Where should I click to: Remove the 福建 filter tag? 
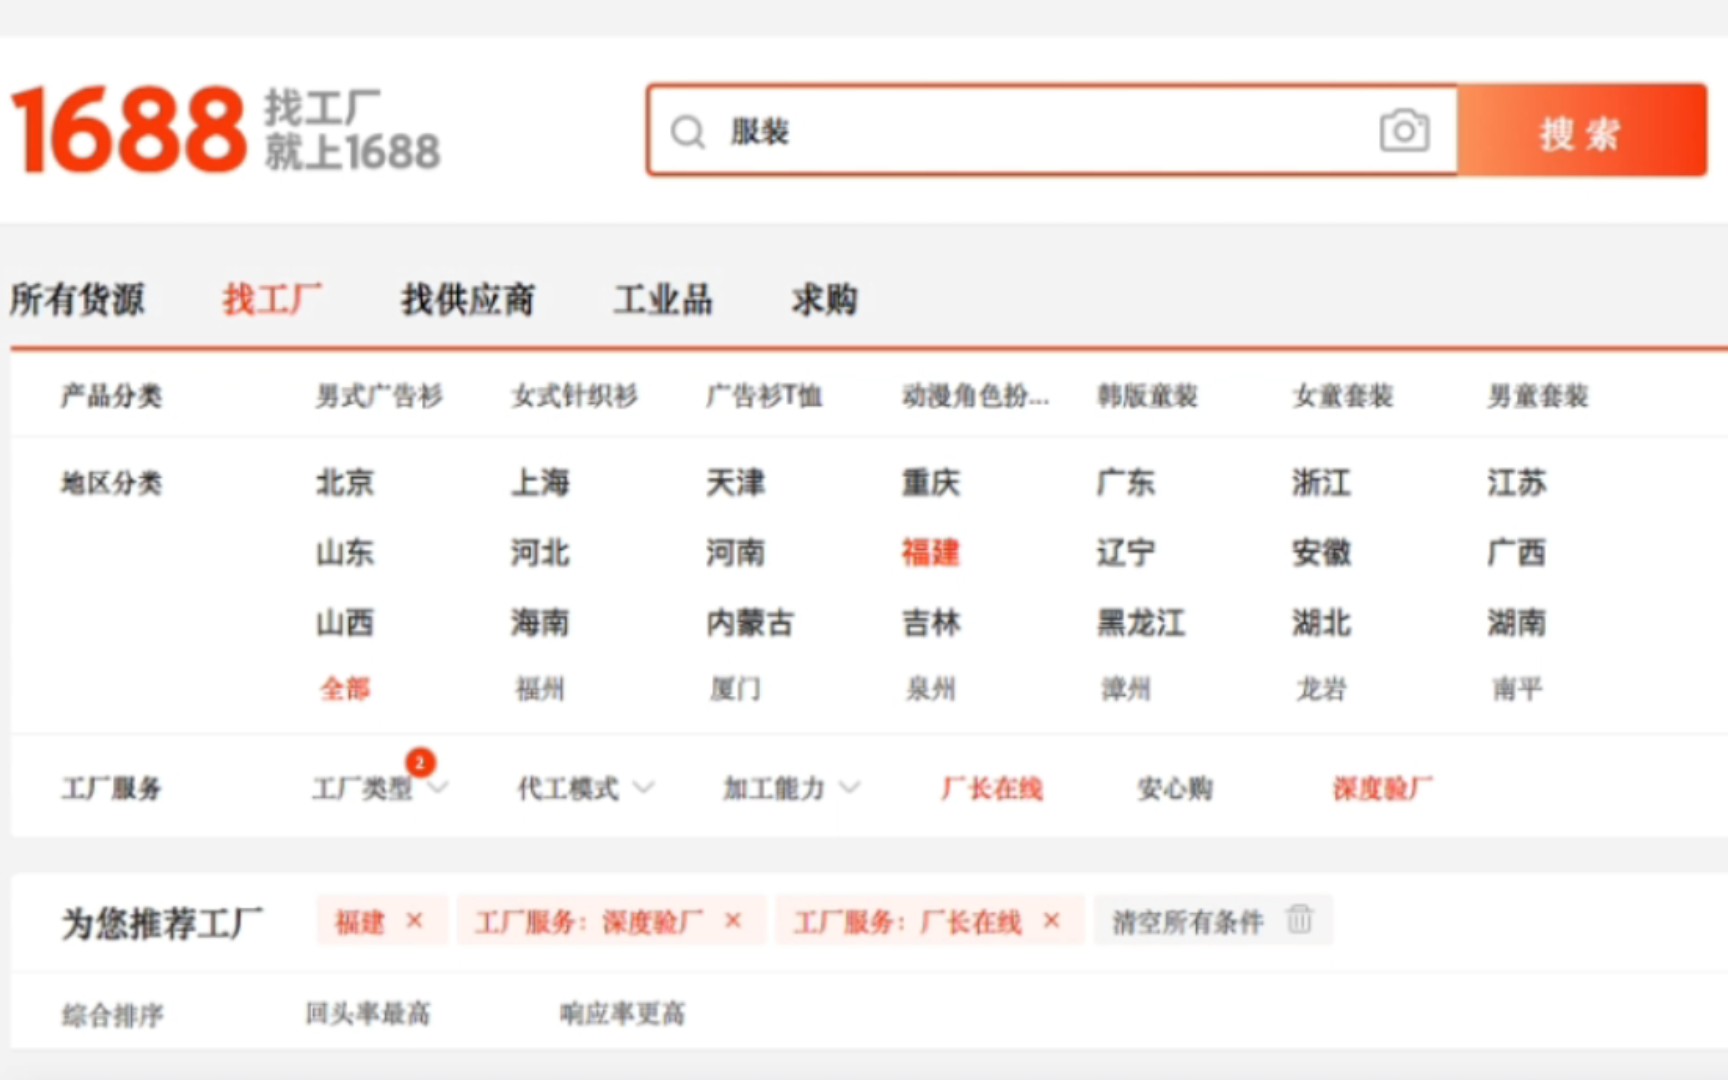414,920
